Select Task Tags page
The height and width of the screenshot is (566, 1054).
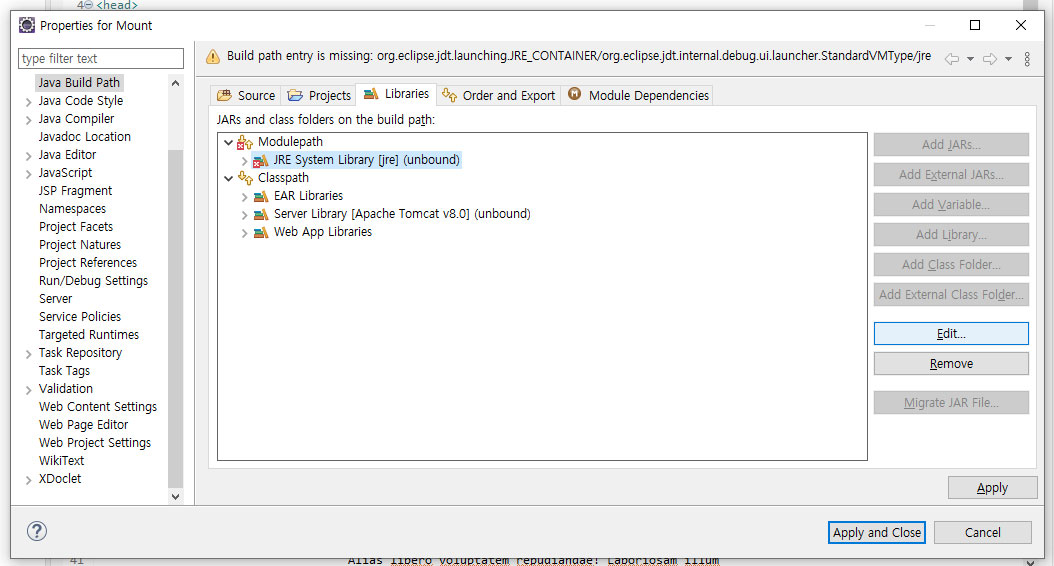(x=65, y=370)
